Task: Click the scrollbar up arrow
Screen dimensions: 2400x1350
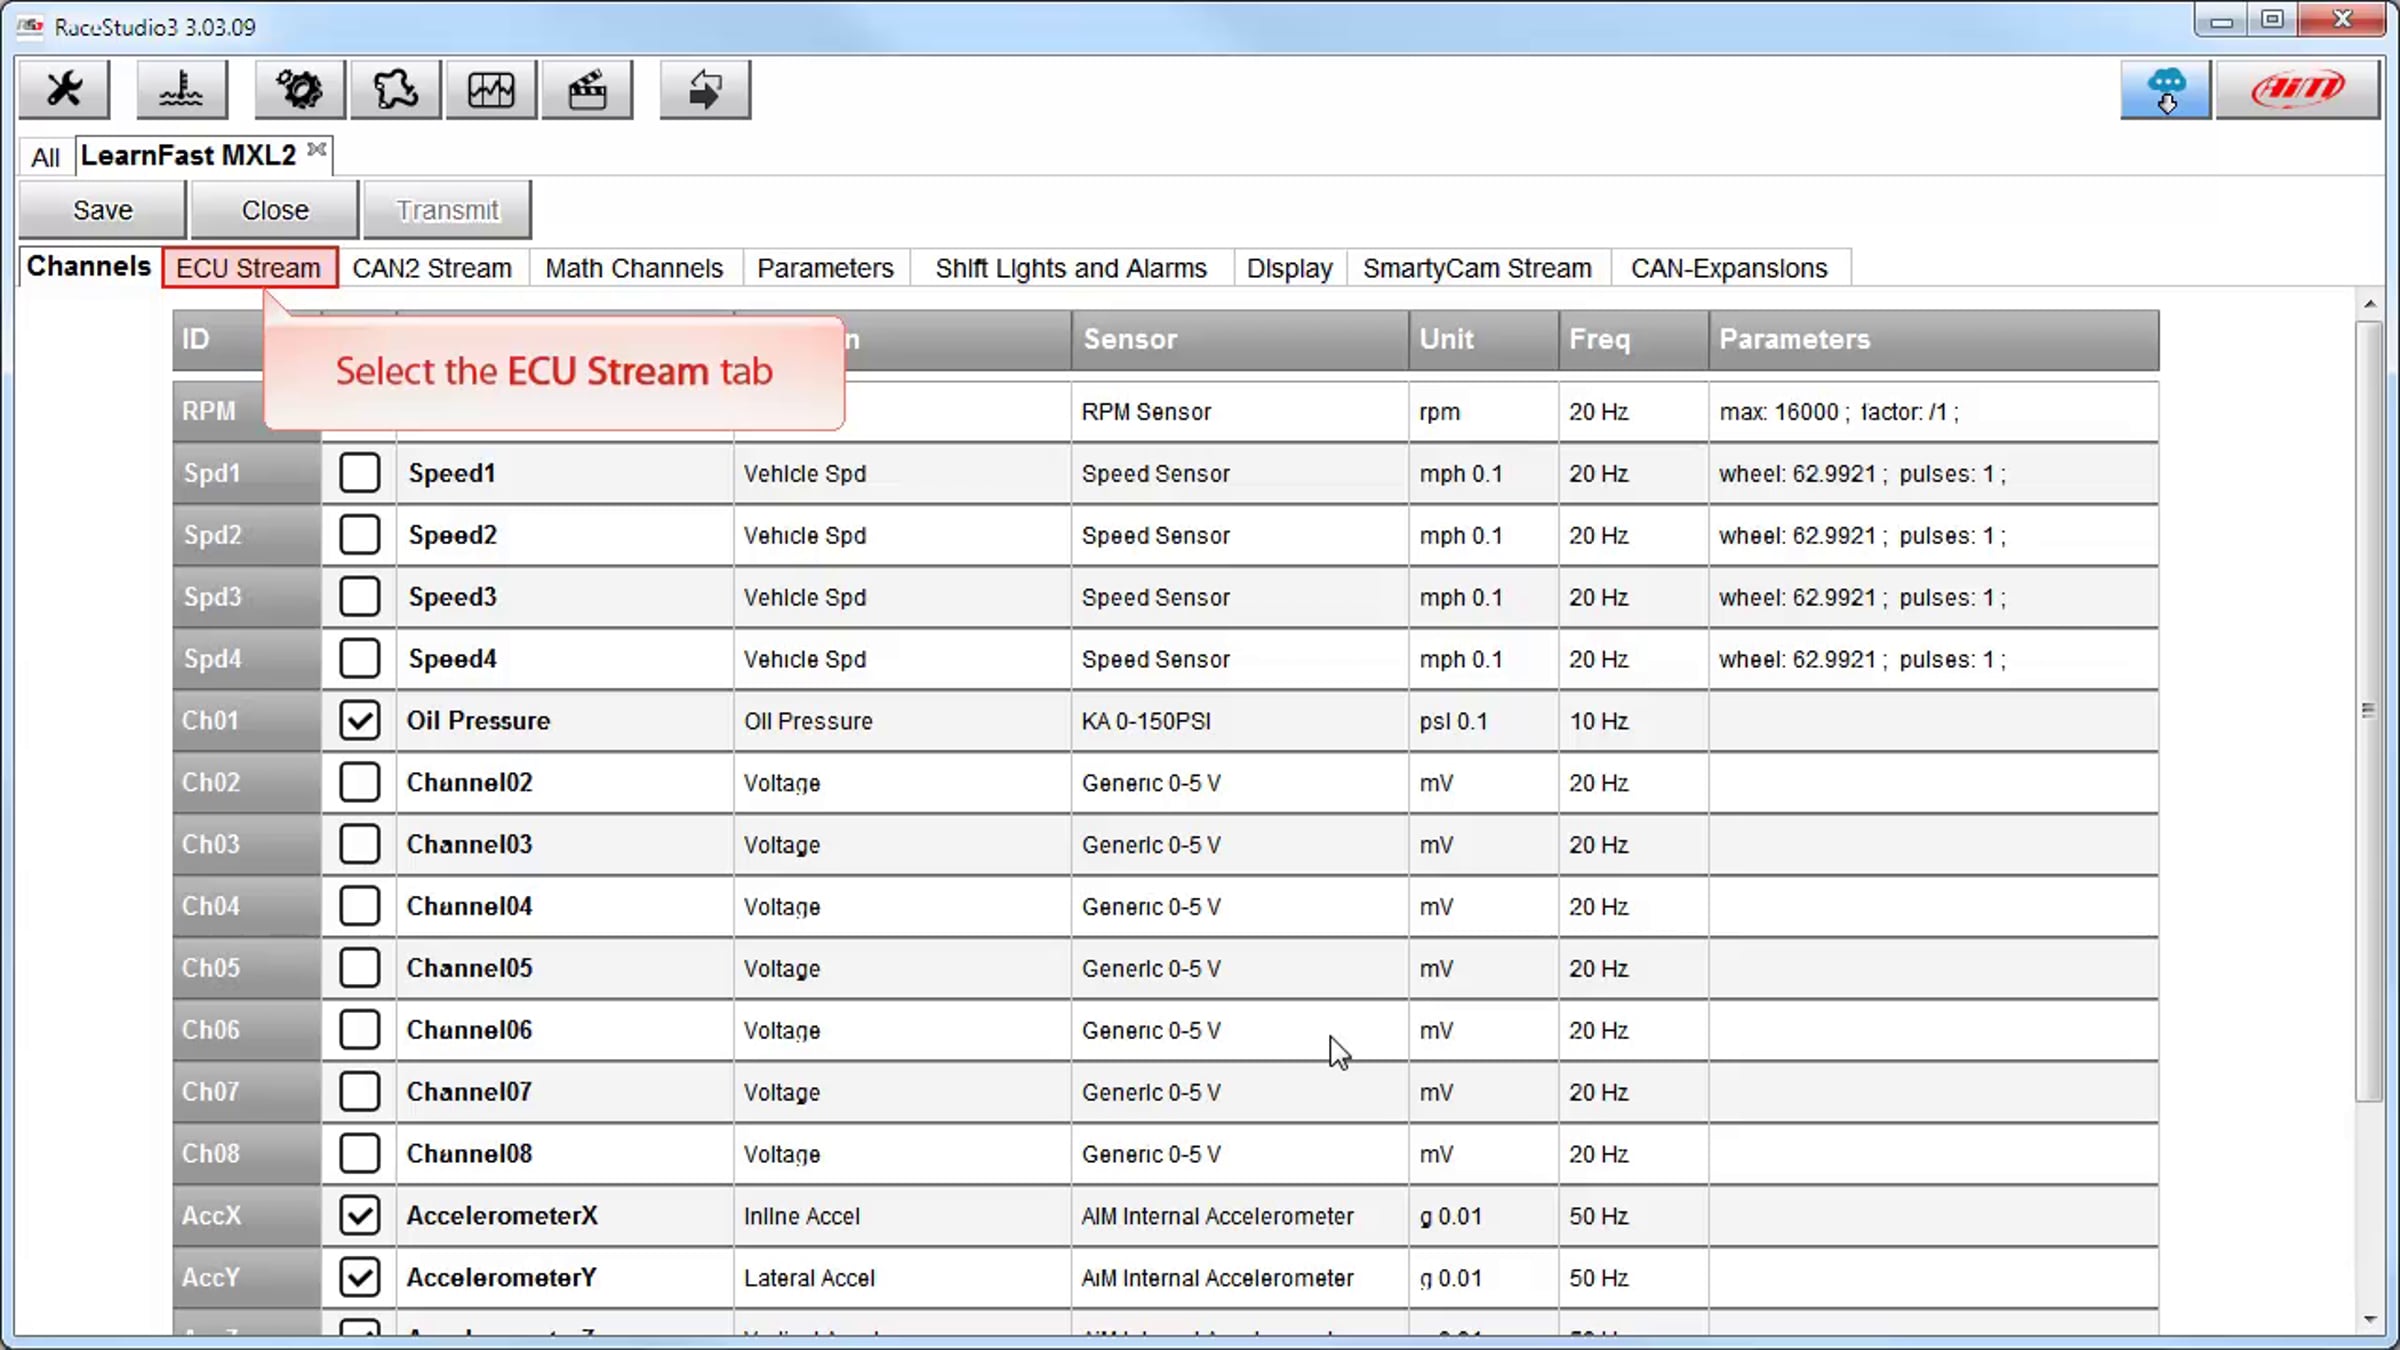Action: pyautogui.click(x=2370, y=303)
